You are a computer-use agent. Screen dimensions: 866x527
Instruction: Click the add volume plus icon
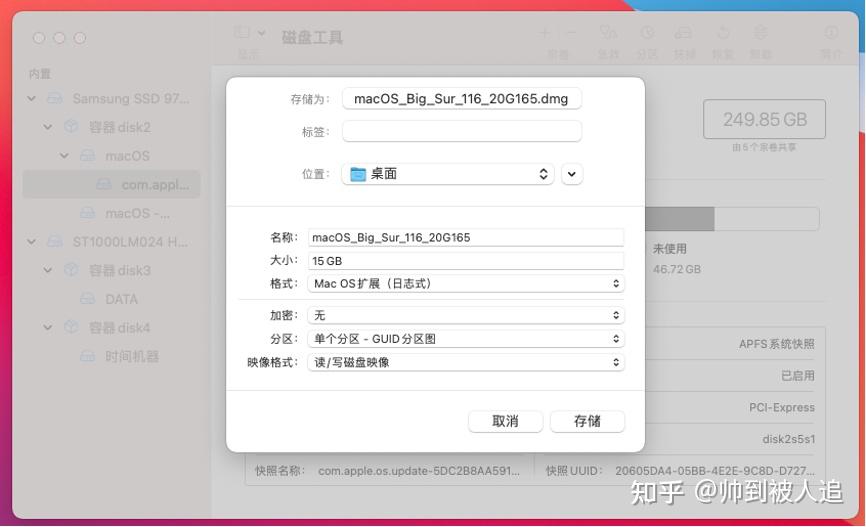click(x=545, y=33)
